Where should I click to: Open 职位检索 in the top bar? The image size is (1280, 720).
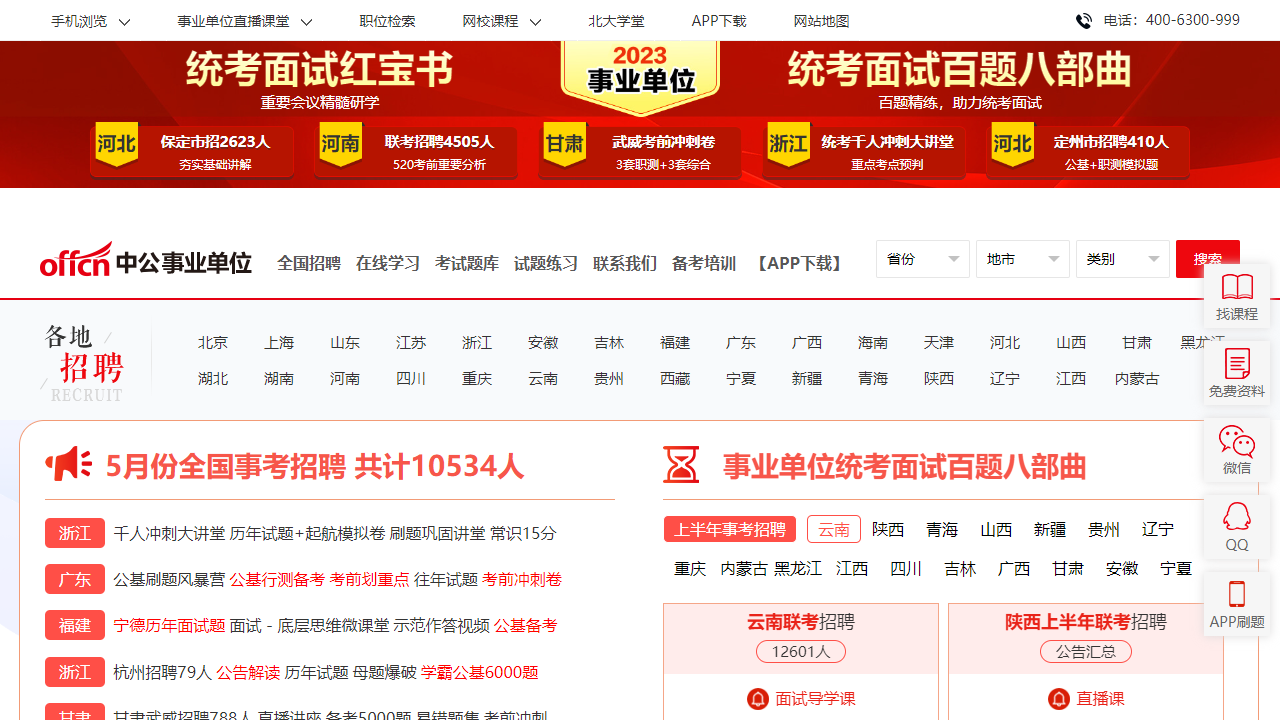click(387, 21)
